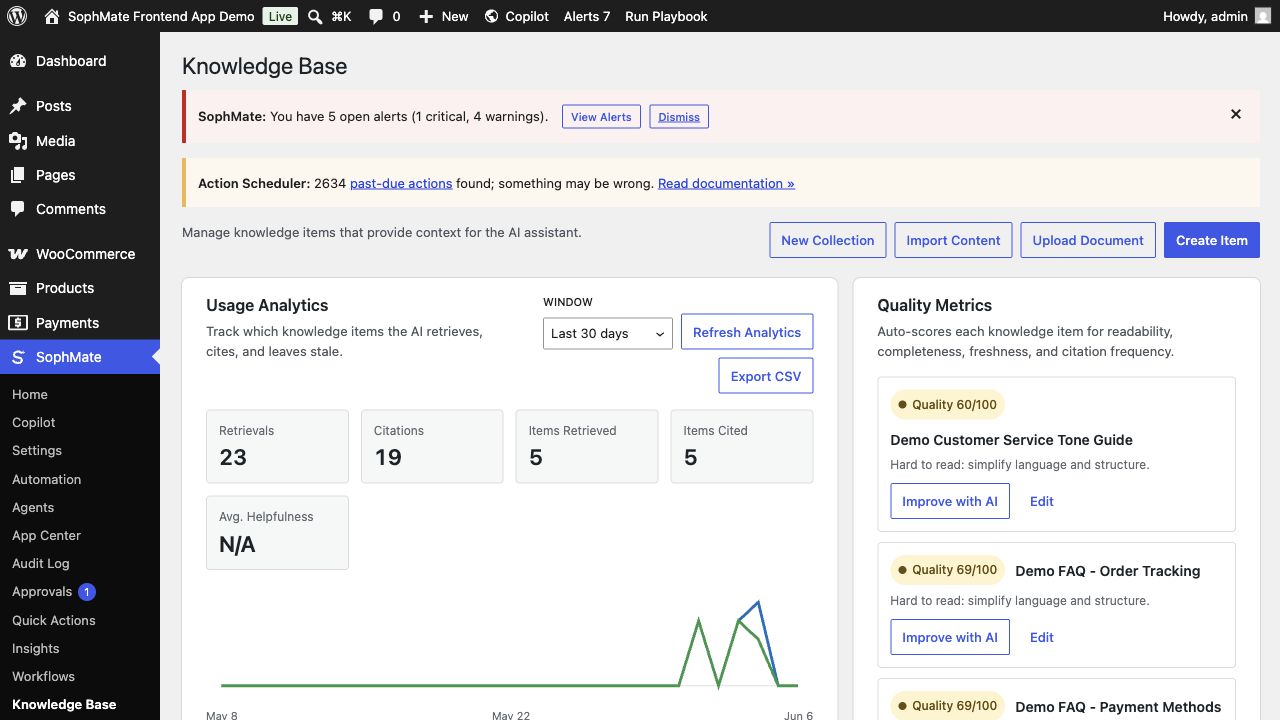Click the Approvals count badge
The width and height of the screenshot is (1280, 720).
pos(87,592)
